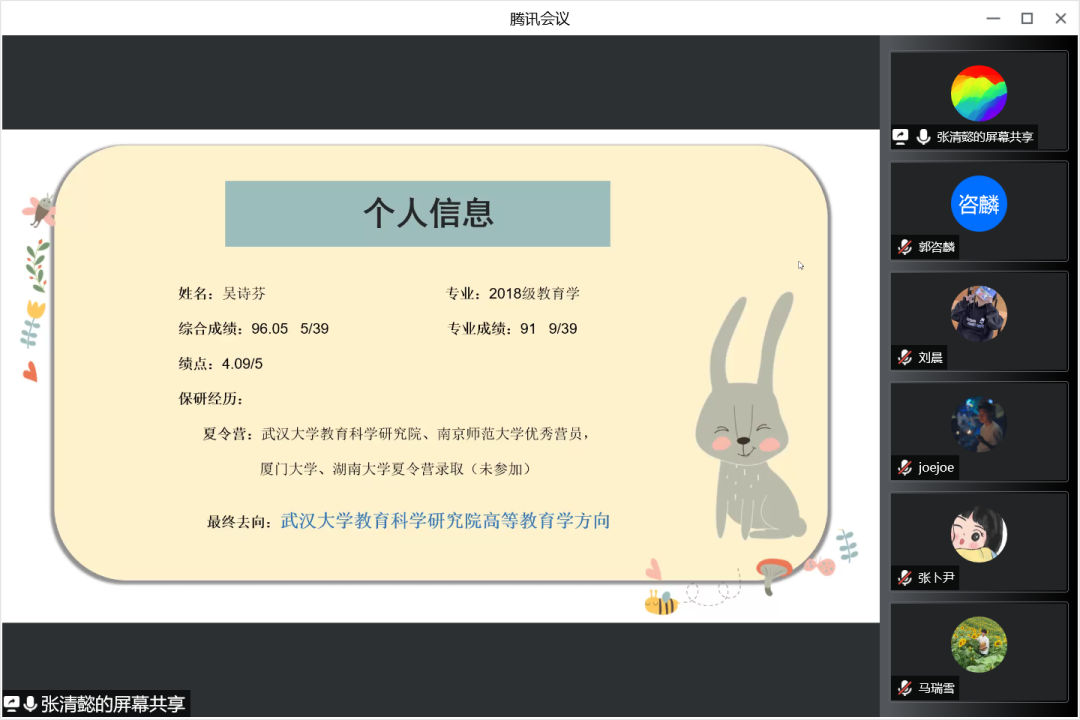Minimize the 腾讯会议 window
This screenshot has height=720, width=1080.
(x=991, y=18)
